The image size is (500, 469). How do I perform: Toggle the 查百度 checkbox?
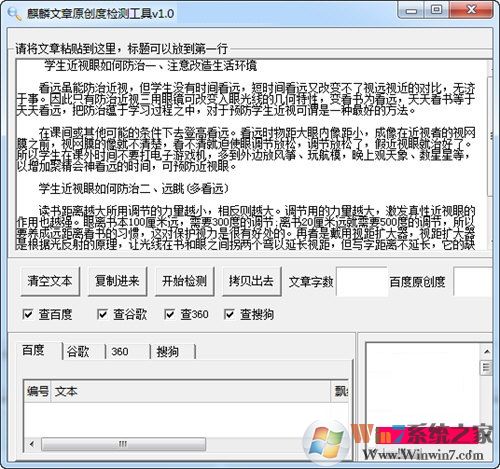click(x=28, y=314)
